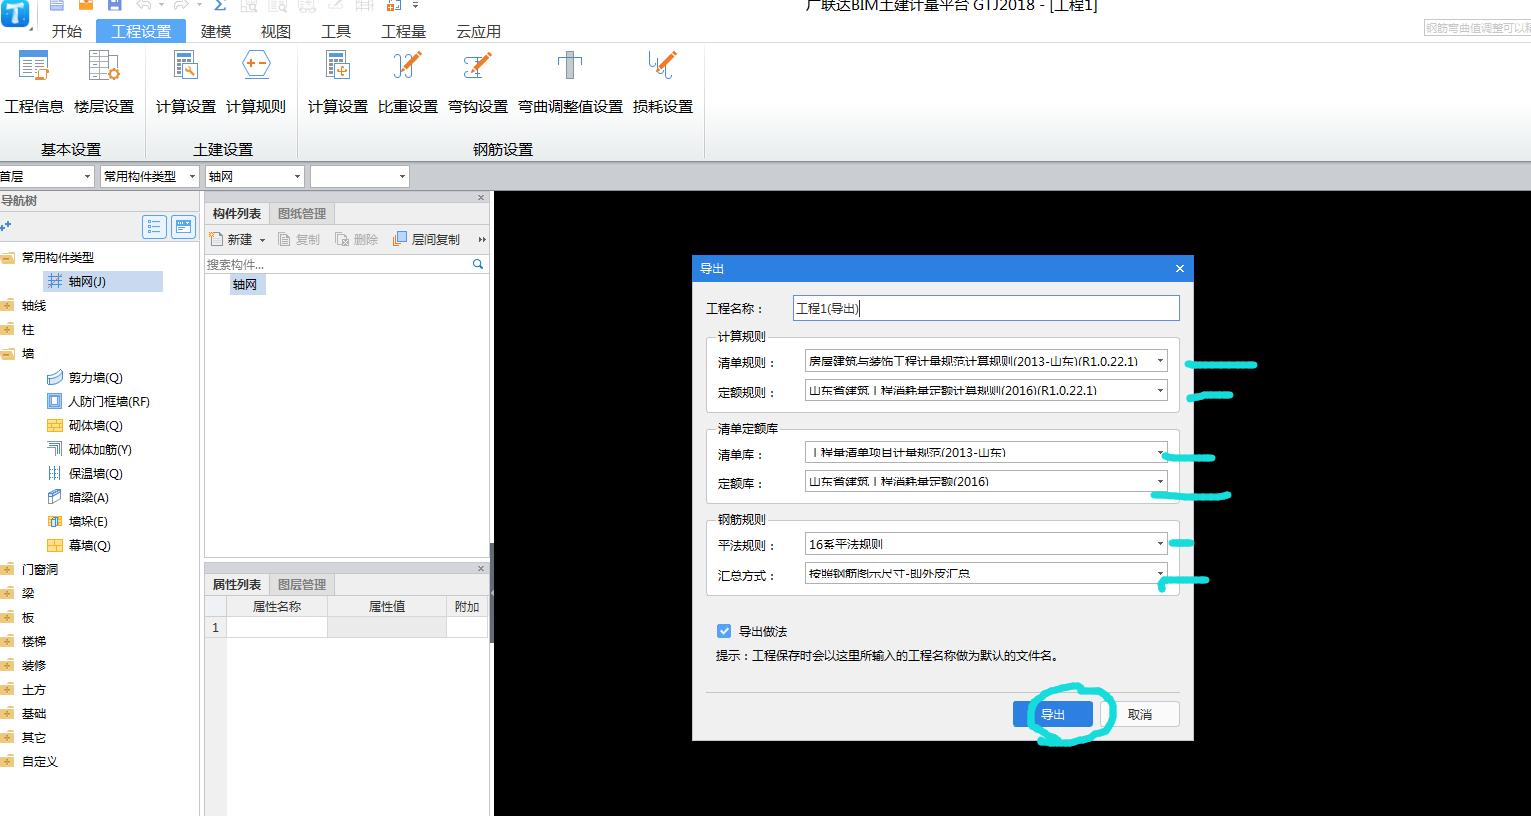Switch to the 云应用 ribbon tab

478,31
